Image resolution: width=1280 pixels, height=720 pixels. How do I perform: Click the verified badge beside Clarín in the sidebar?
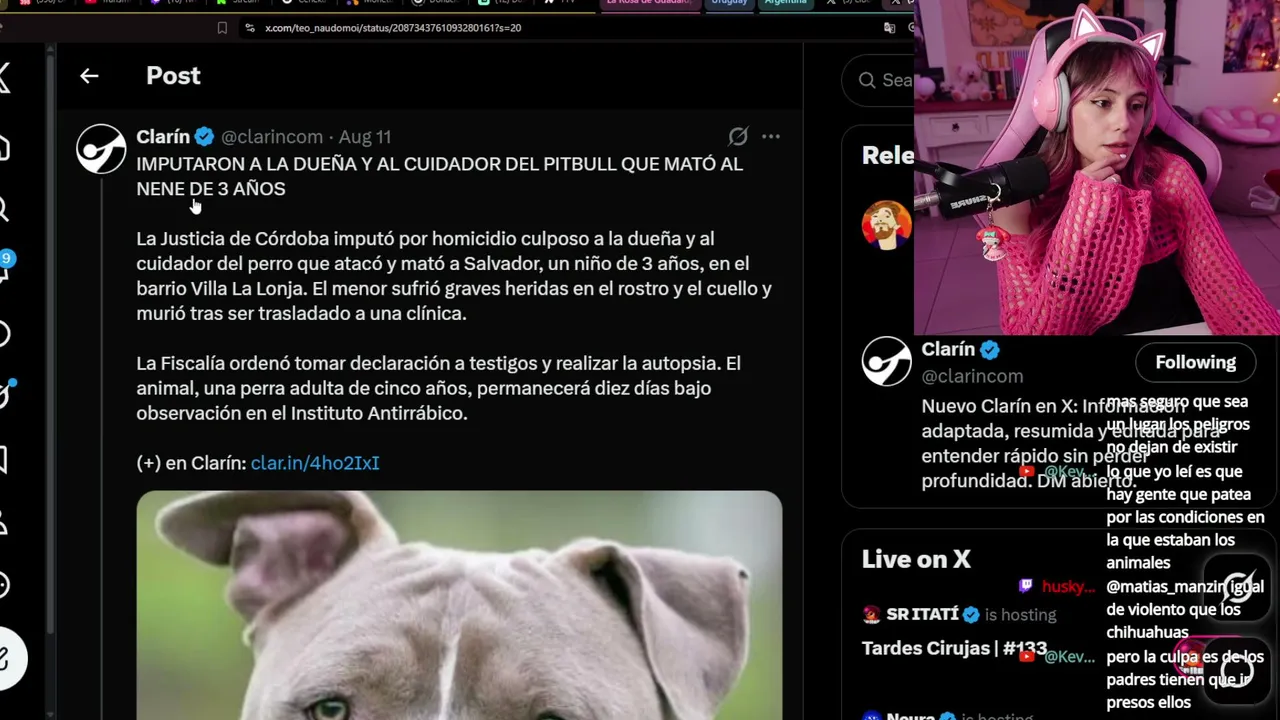tap(990, 350)
